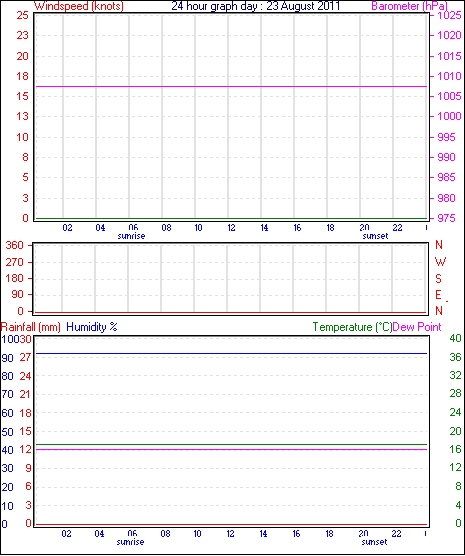The image size is (465, 556).
Task: Click the green windspeed line at zero
Action: coord(231,218)
